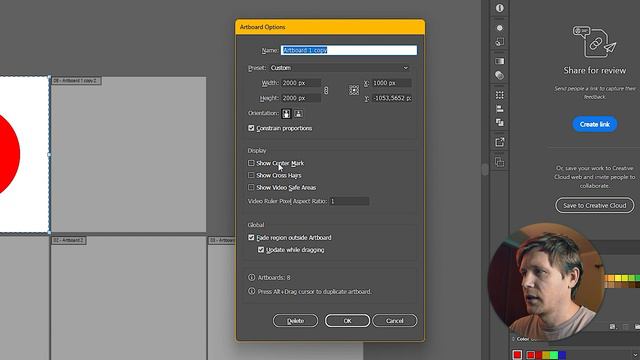
Task: Enable Show Video Safe Areas checkbox
Action: click(251, 187)
